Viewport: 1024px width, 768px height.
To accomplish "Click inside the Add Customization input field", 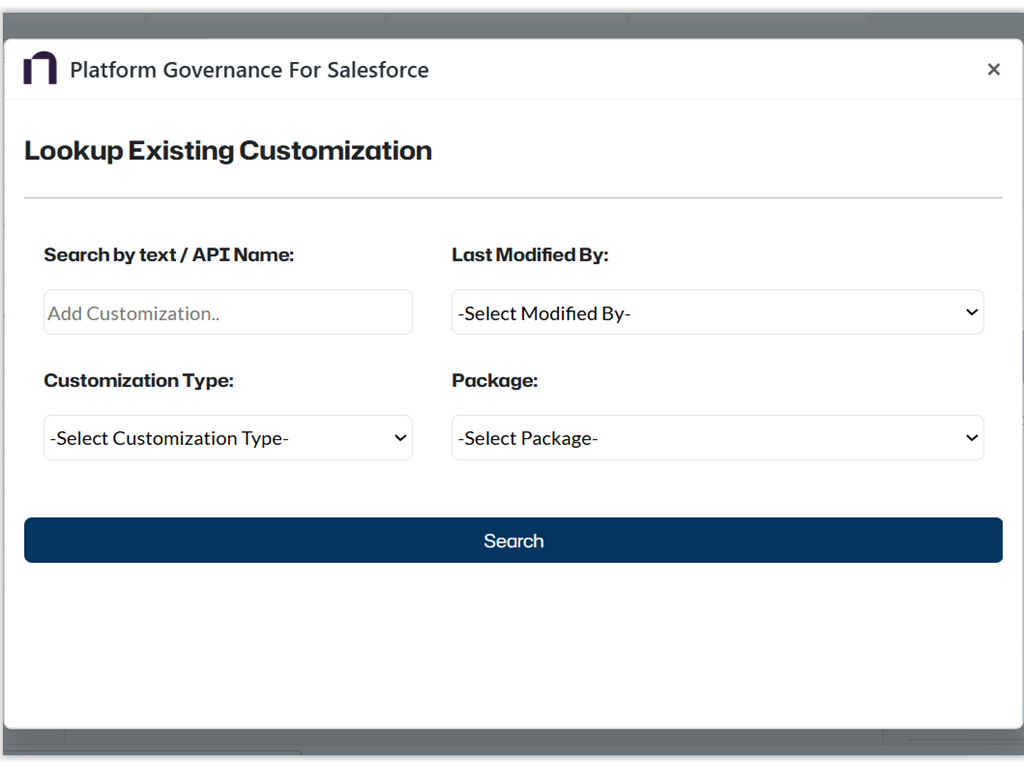I will 227,312.
